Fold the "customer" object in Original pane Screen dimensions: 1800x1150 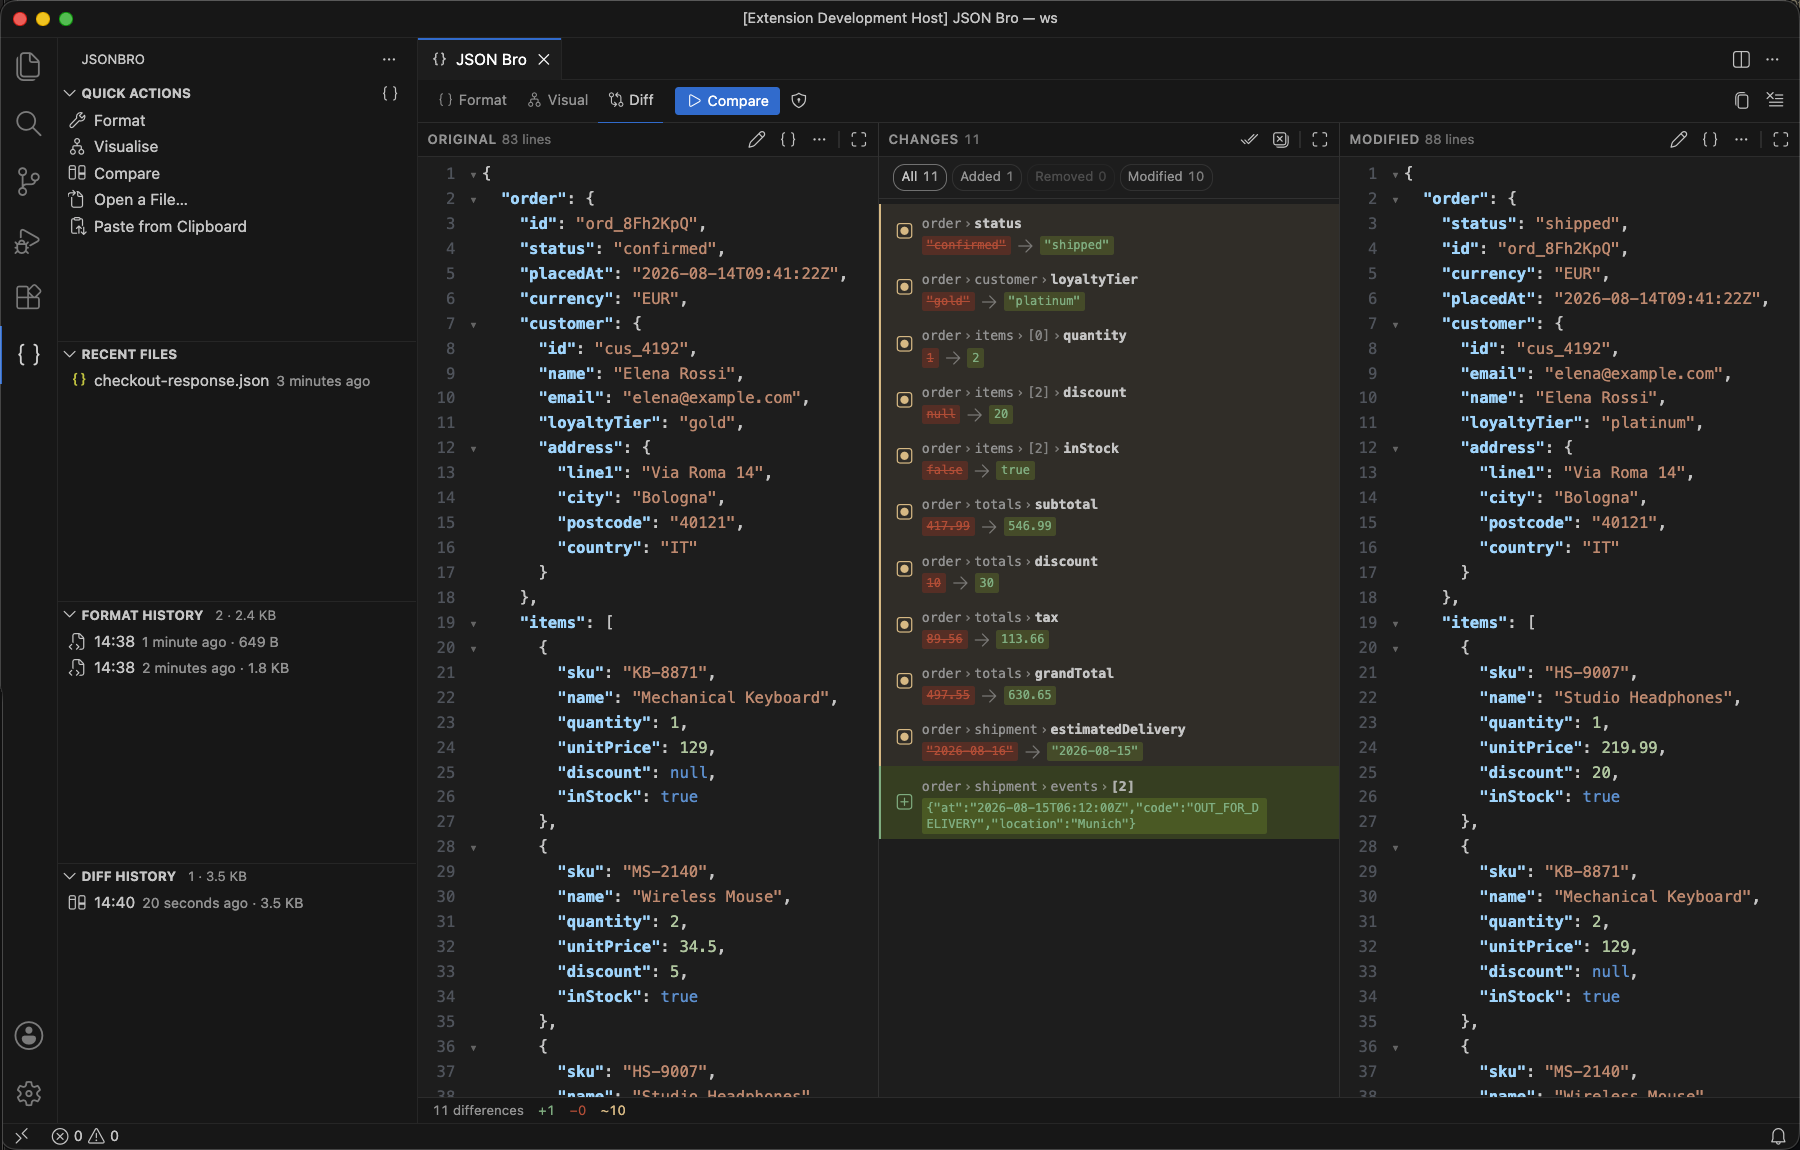473,324
